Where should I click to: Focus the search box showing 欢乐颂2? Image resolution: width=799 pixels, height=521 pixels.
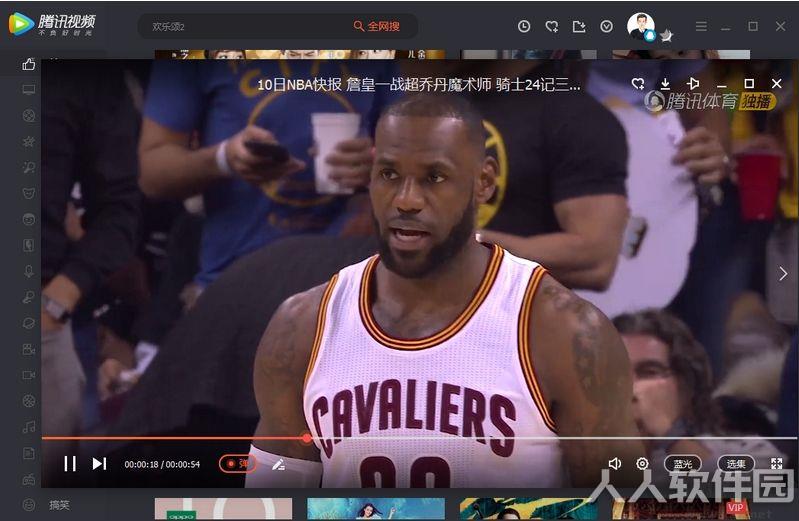coord(245,26)
